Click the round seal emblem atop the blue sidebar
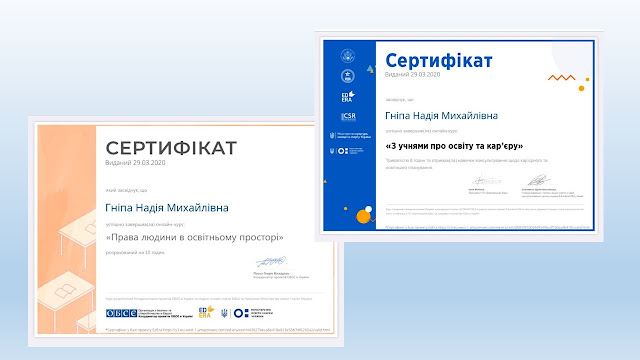This screenshot has width=640, height=360. coord(348,56)
